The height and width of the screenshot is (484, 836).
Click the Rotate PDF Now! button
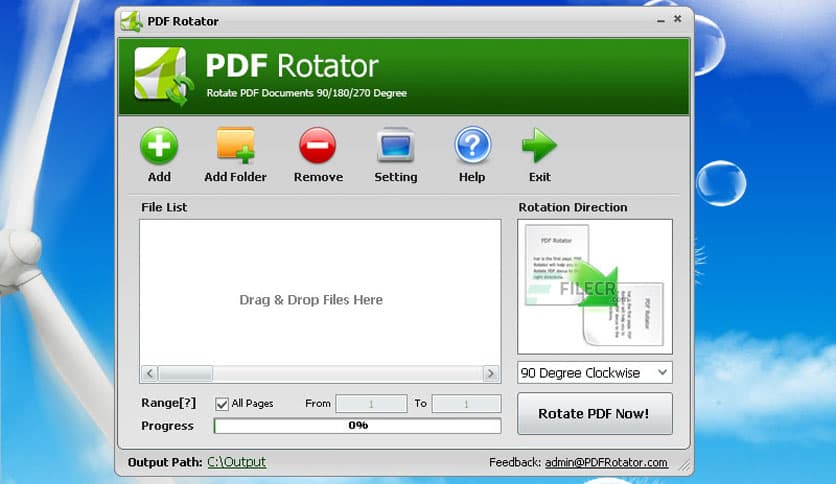point(594,414)
